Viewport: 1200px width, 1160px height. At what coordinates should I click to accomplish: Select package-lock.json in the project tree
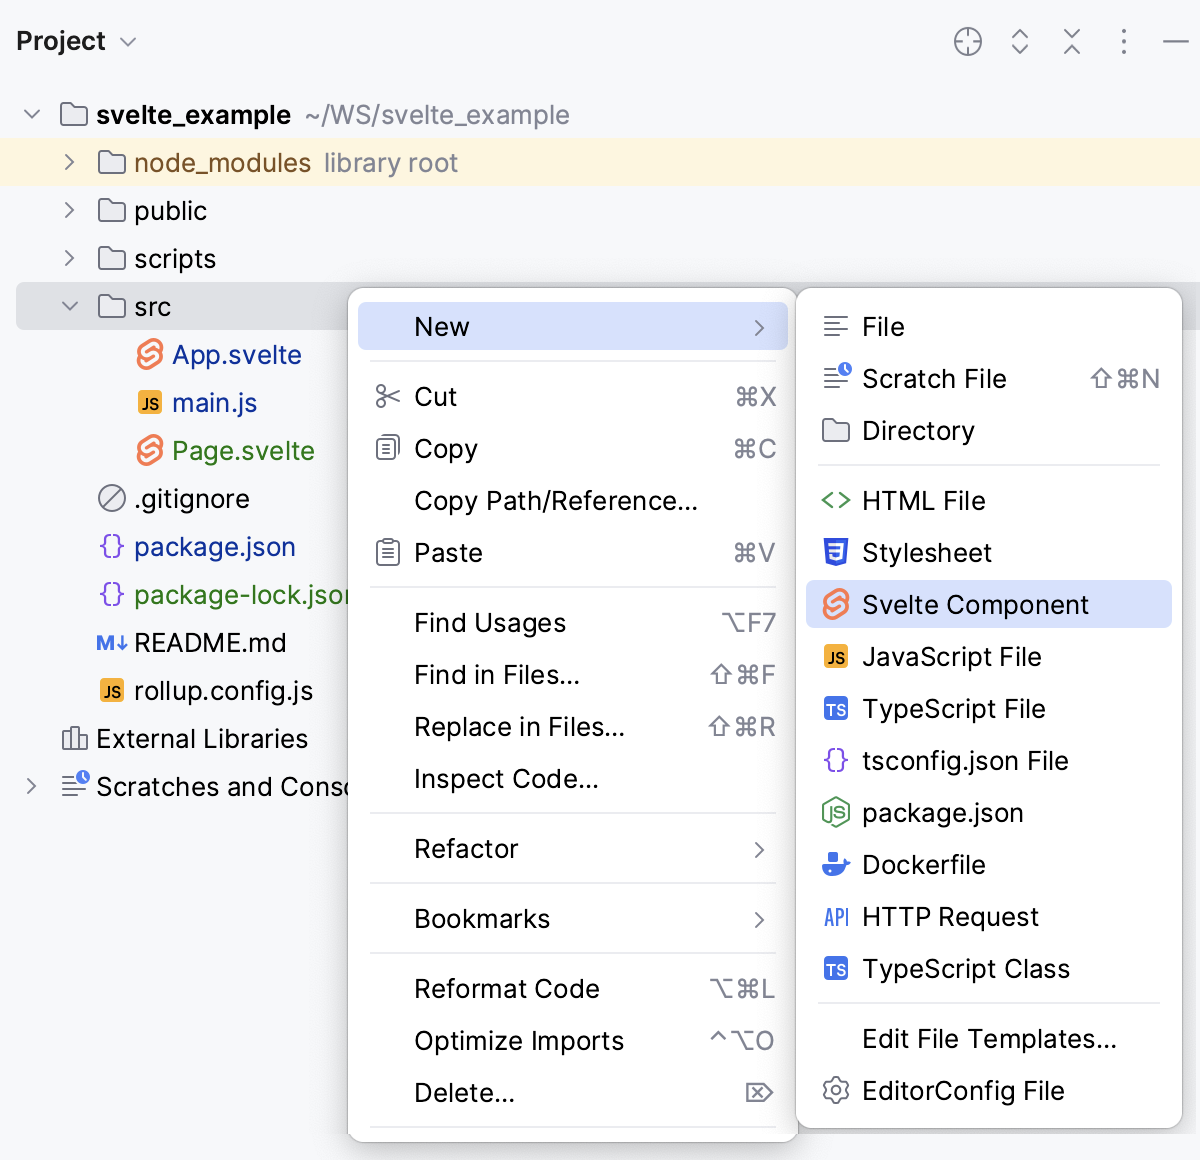coord(240,595)
